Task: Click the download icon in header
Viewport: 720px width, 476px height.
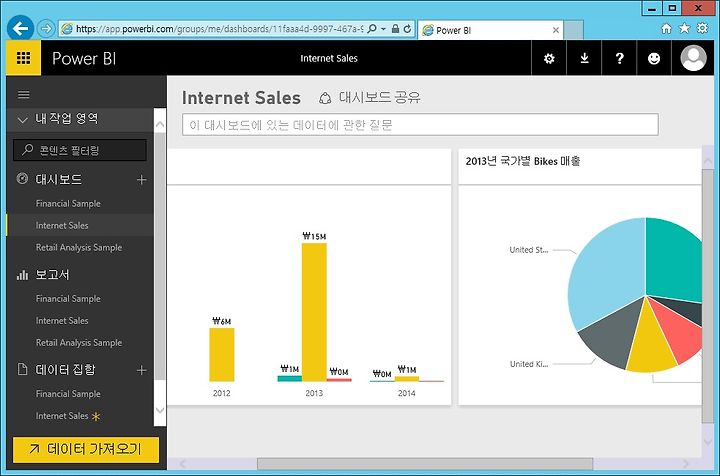Action: click(x=584, y=58)
